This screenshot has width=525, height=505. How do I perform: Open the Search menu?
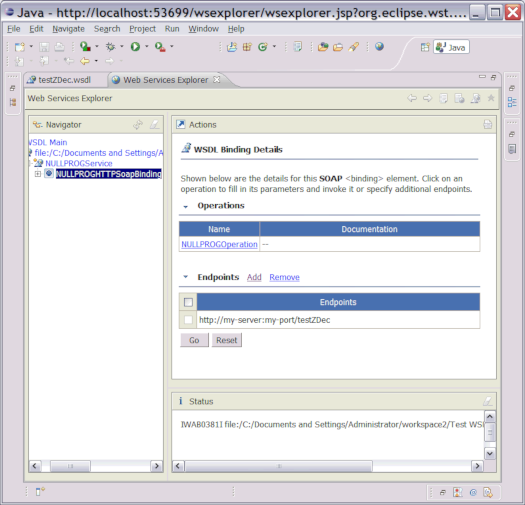point(107,29)
